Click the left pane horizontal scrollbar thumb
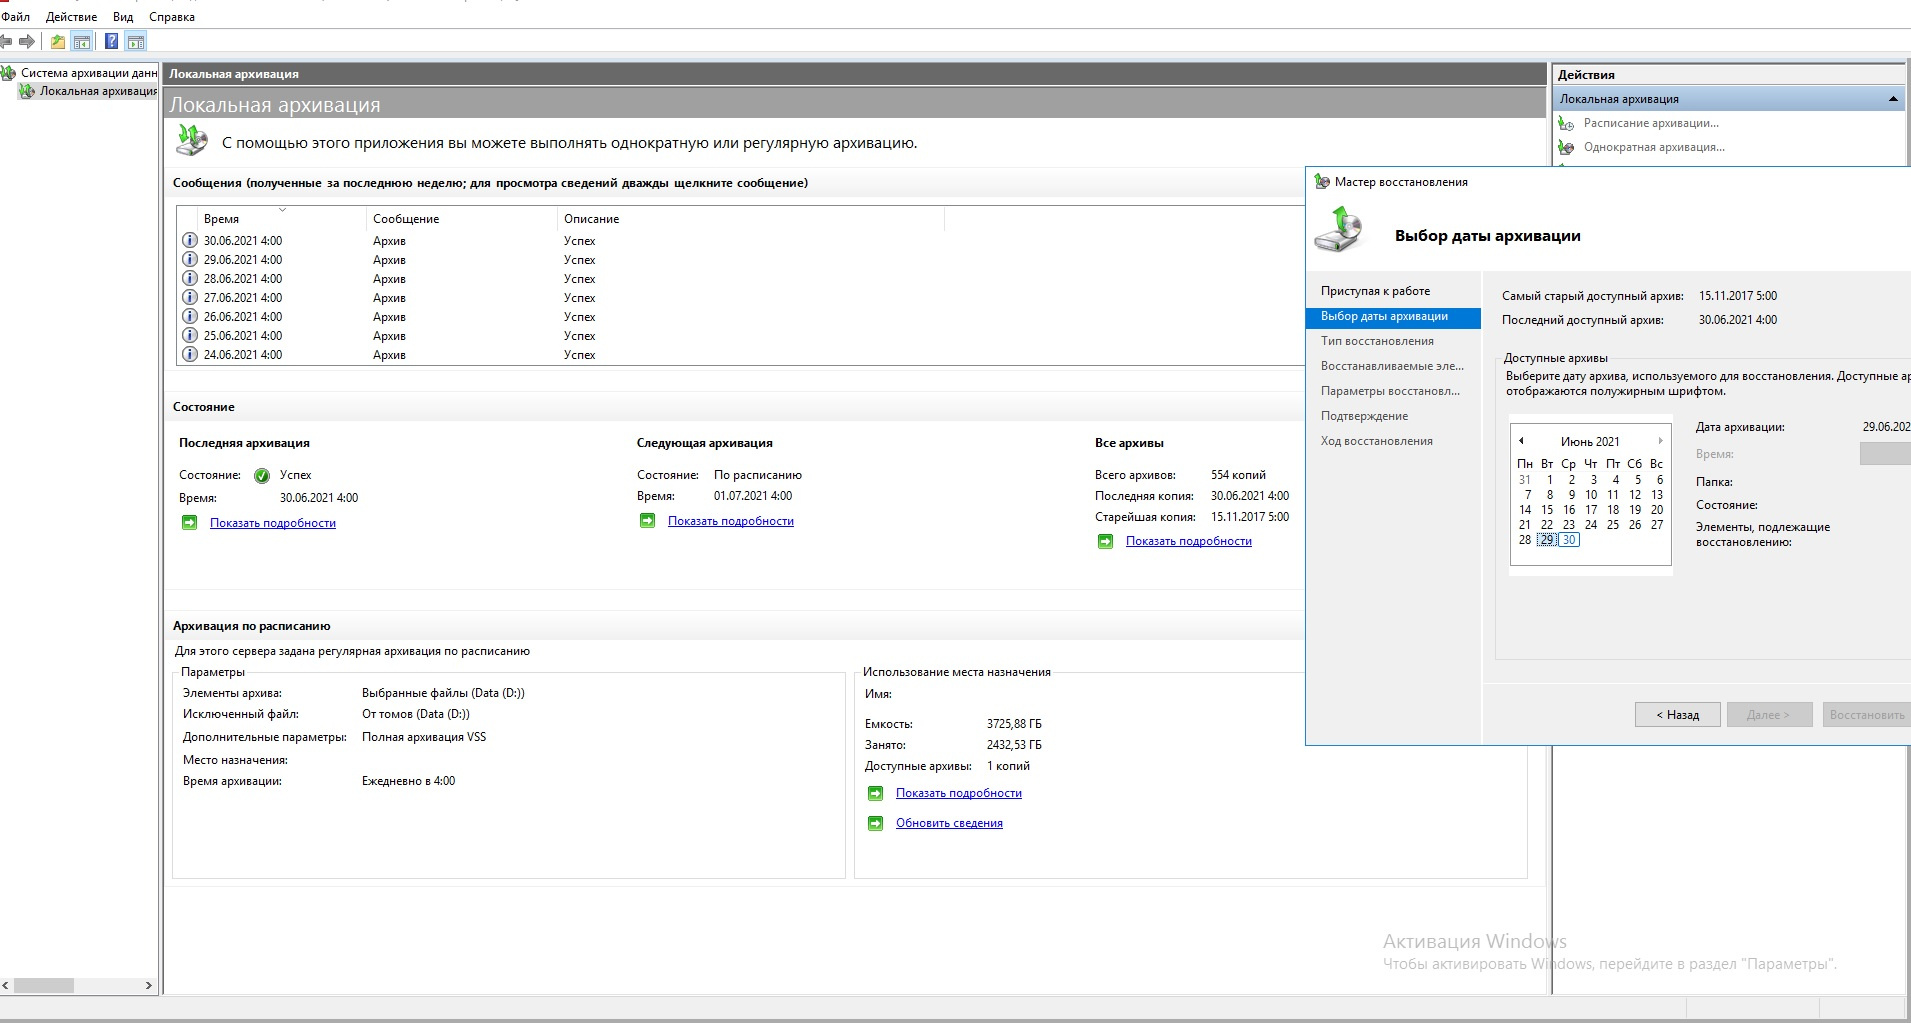The image size is (1911, 1023). click(x=43, y=986)
